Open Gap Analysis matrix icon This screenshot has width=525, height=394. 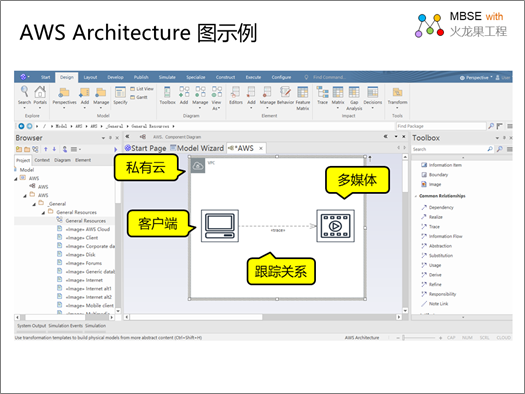click(354, 92)
